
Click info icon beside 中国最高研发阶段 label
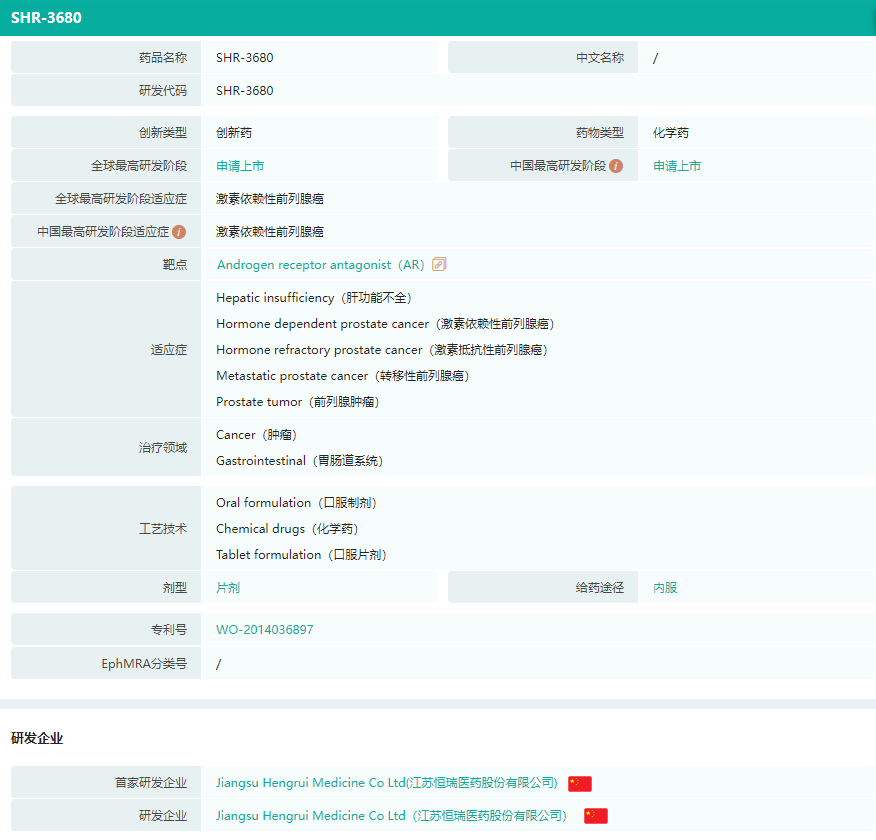(x=616, y=166)
